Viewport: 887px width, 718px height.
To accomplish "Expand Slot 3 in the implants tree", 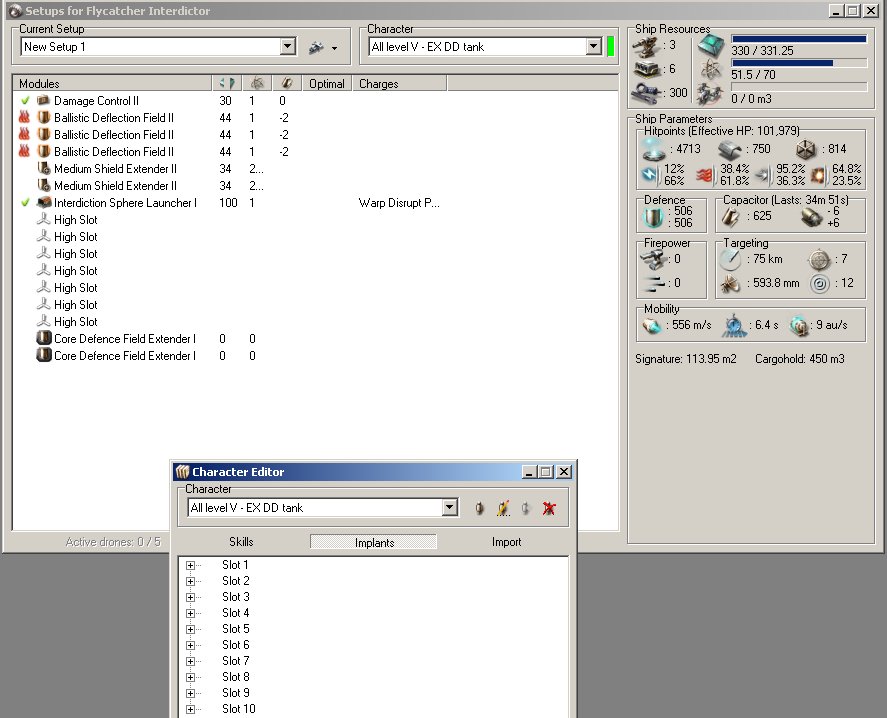I will pyautogui.click(x=191, y=597).
